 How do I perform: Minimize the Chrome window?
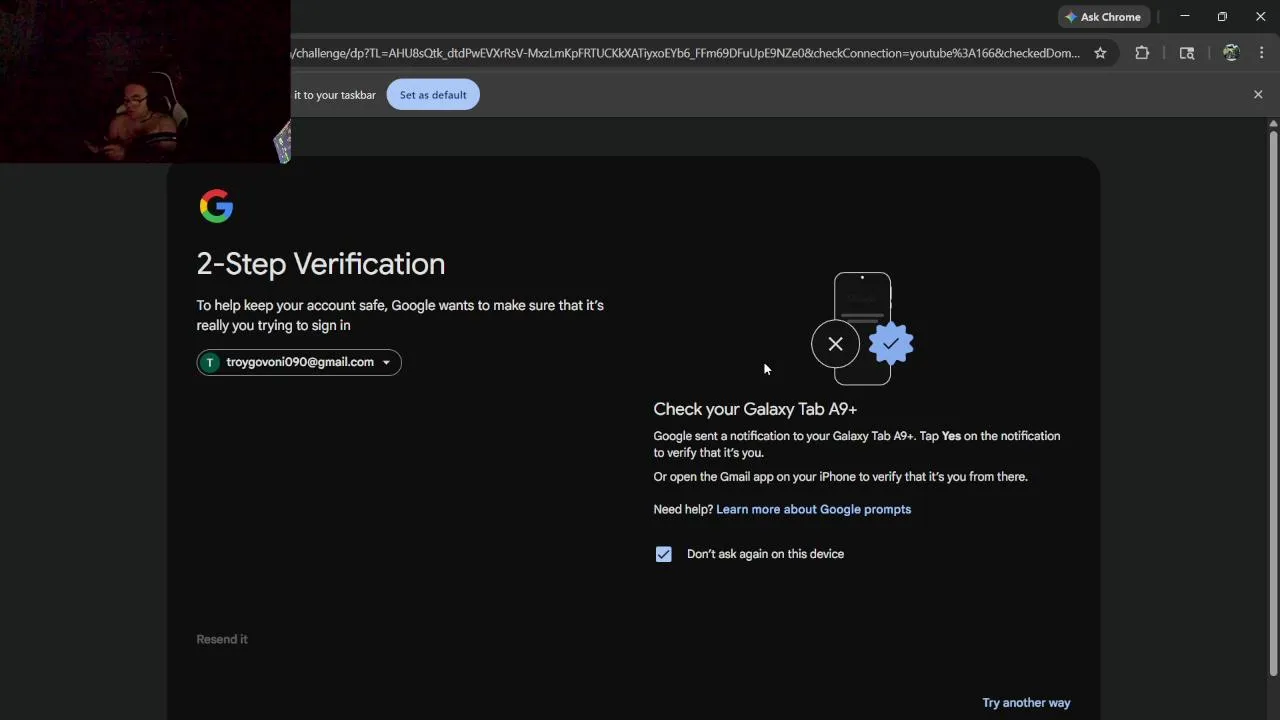(x=1185, y=17)
